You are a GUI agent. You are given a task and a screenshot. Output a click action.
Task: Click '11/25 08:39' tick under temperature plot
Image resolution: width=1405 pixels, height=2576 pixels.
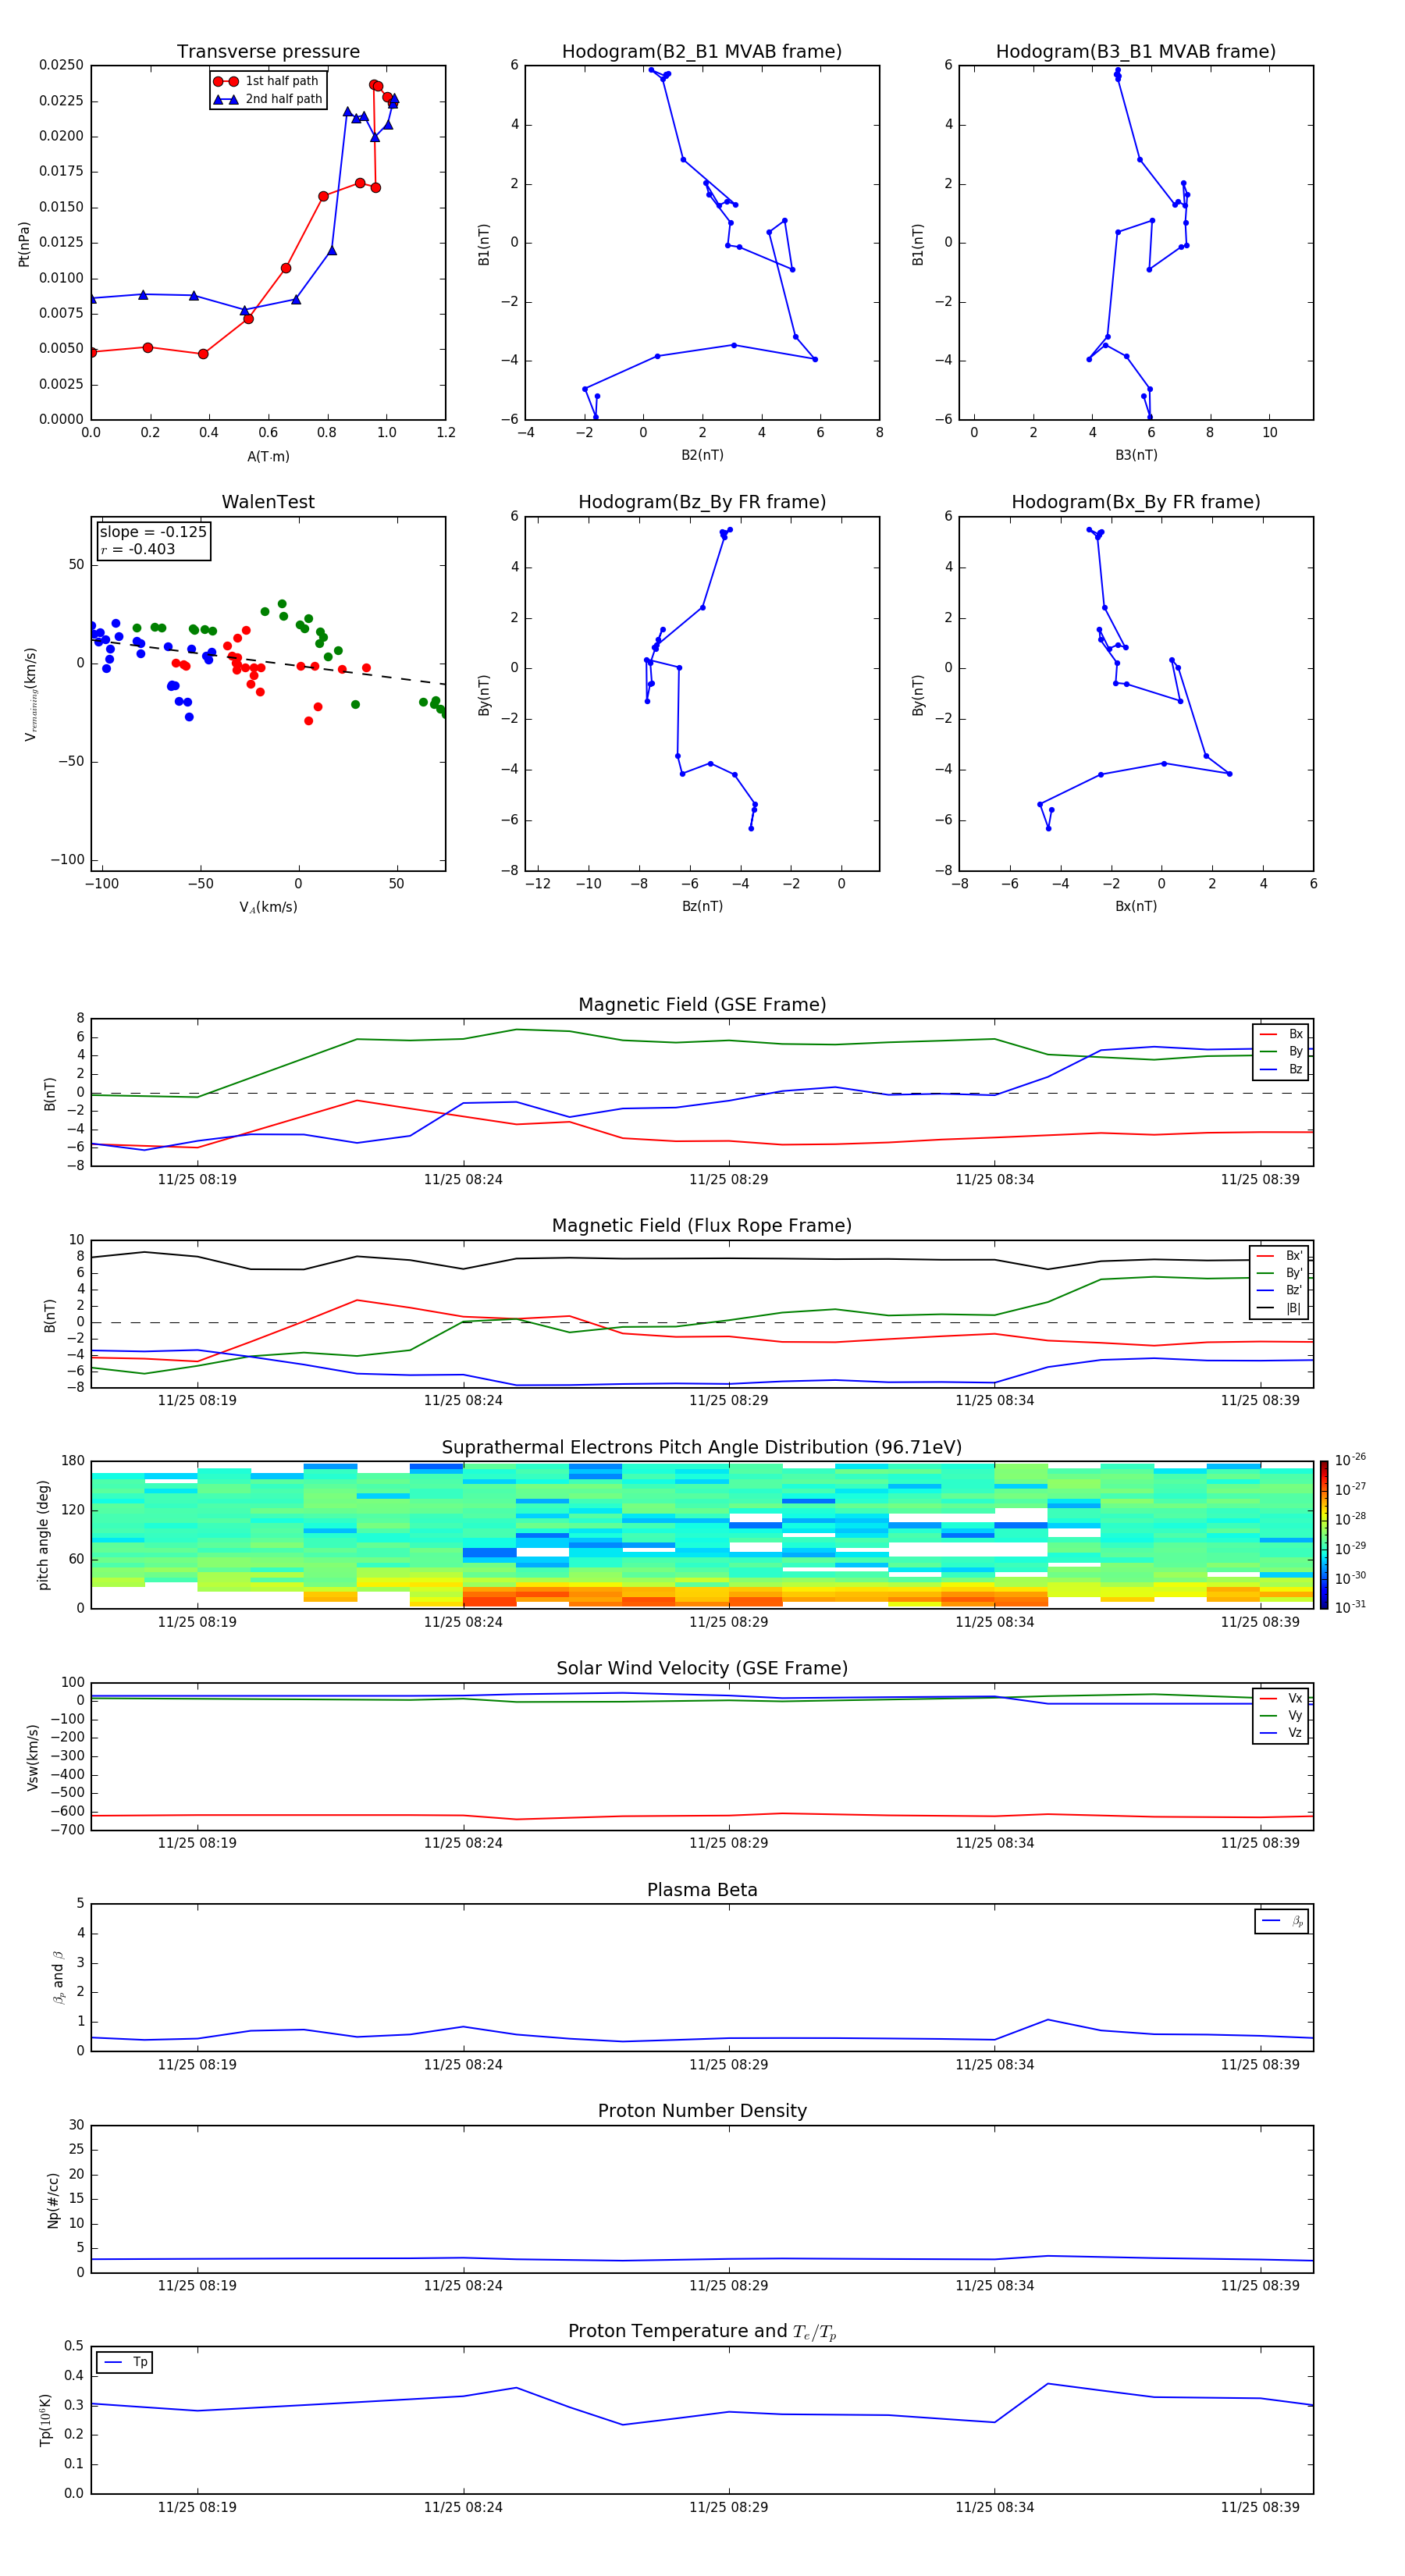[1260, 2507]
